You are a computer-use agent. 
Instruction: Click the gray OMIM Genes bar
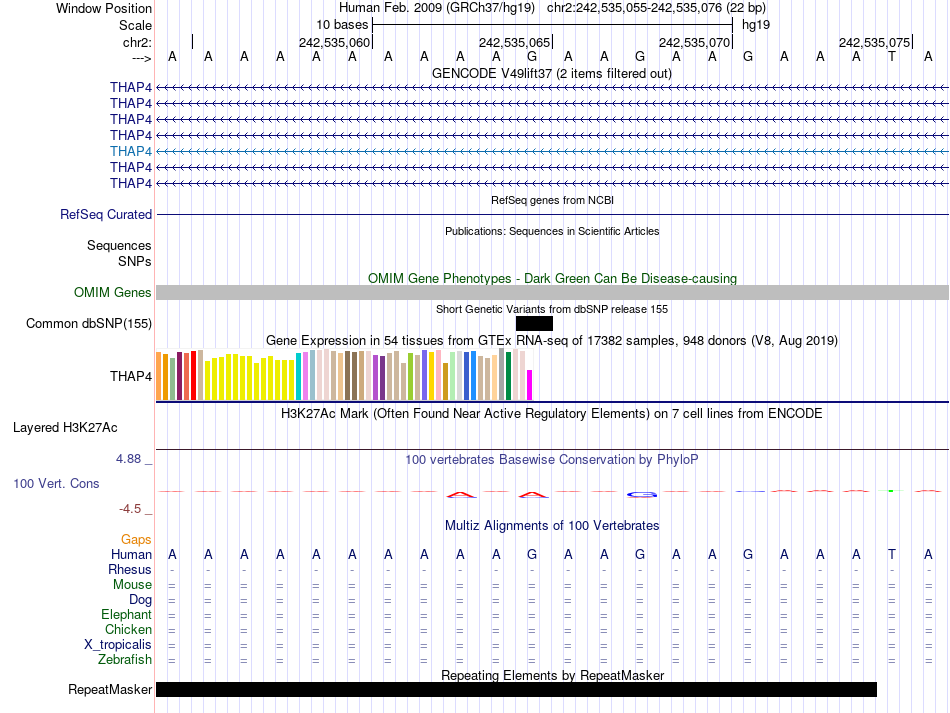point(552,292)
